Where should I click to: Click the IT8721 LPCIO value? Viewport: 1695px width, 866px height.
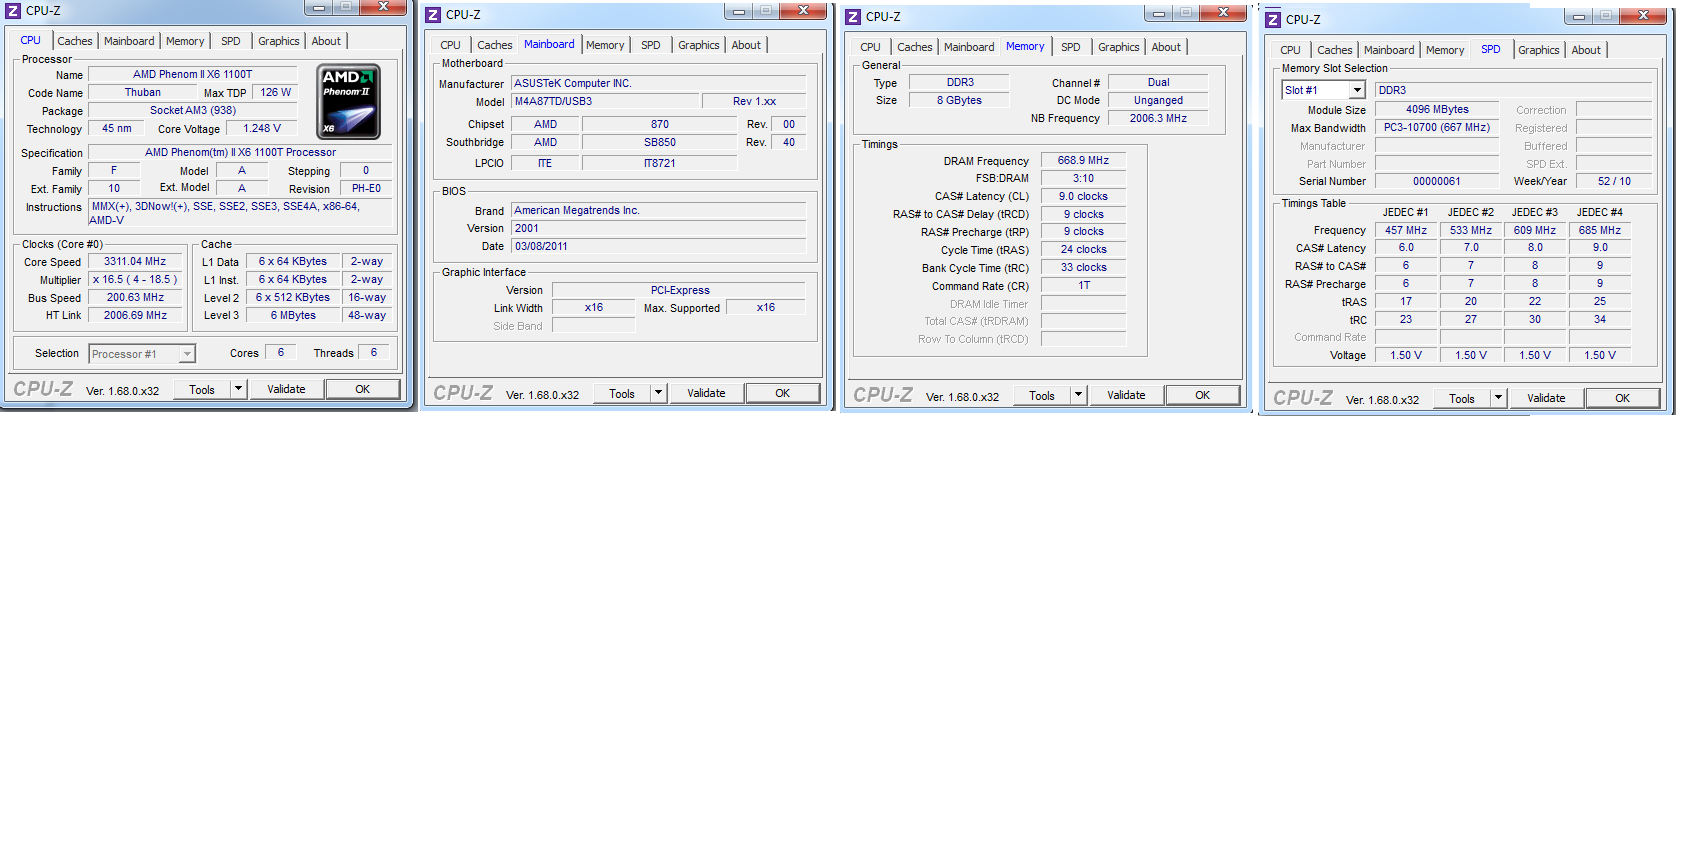(660, 163)
